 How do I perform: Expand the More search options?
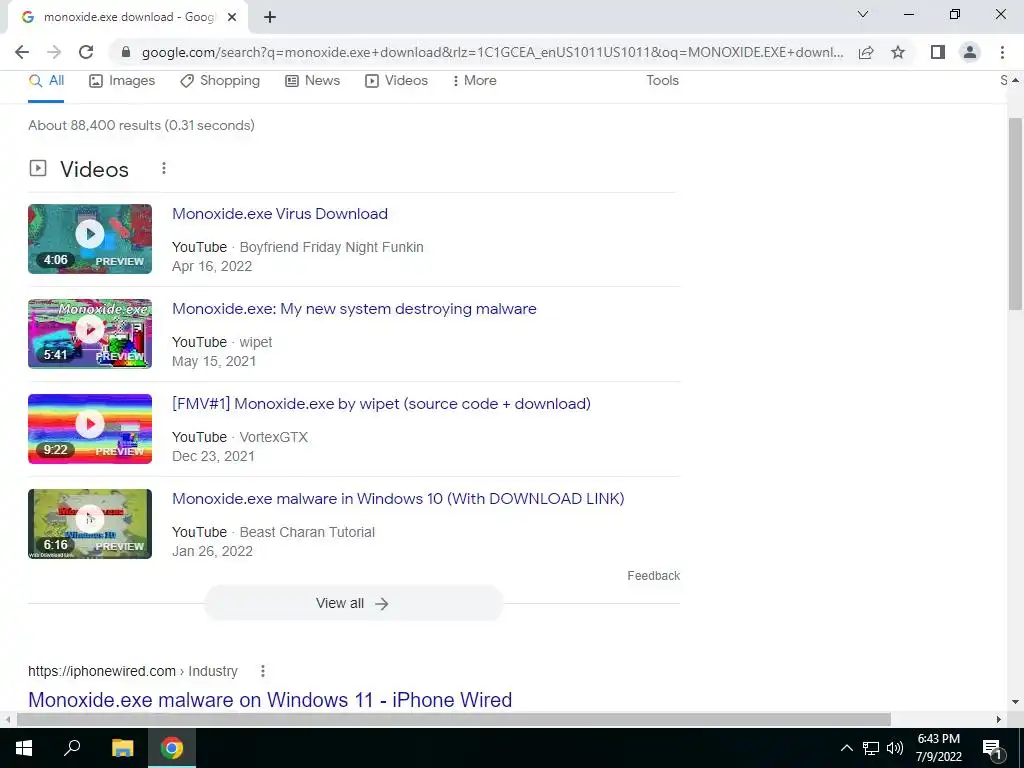(475, 80)
